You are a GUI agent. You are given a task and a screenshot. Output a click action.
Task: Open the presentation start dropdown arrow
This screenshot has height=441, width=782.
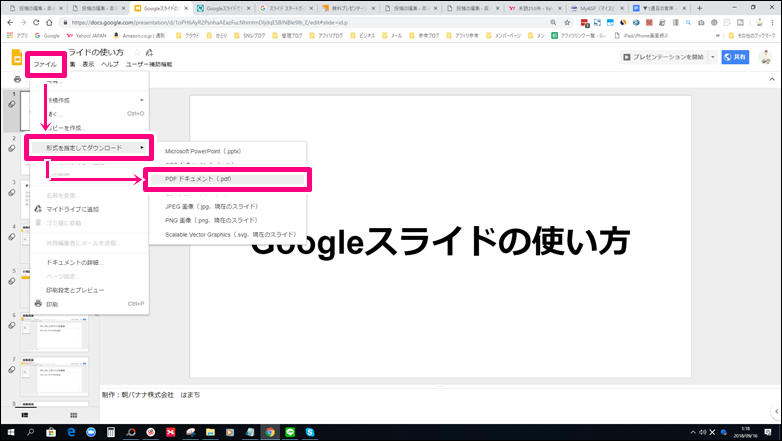click(x=713, y=57)
